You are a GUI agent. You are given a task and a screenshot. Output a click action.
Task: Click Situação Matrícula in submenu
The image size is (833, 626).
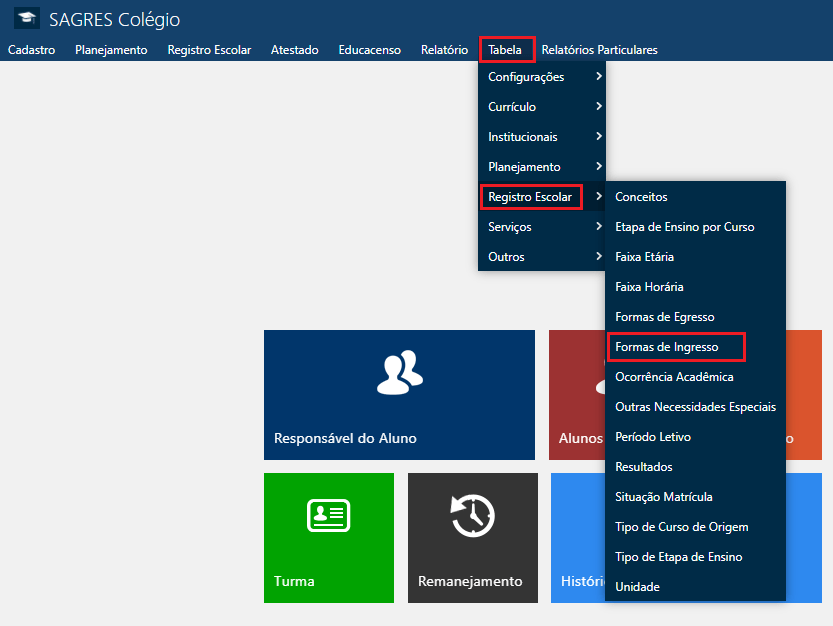click(x=663, y=497)
